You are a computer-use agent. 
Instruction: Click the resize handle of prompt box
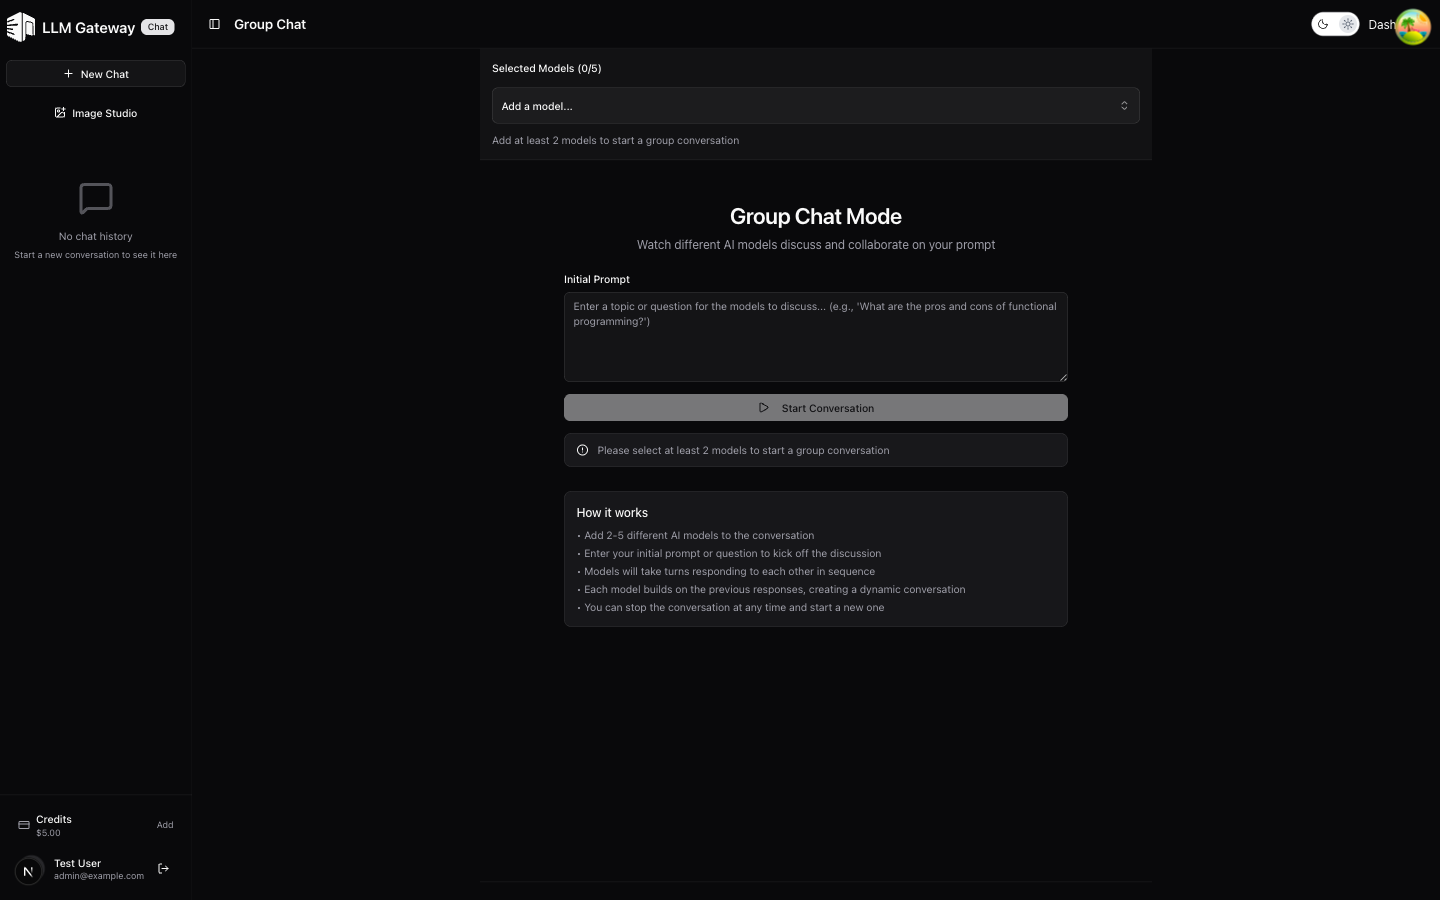[1063, 377]
